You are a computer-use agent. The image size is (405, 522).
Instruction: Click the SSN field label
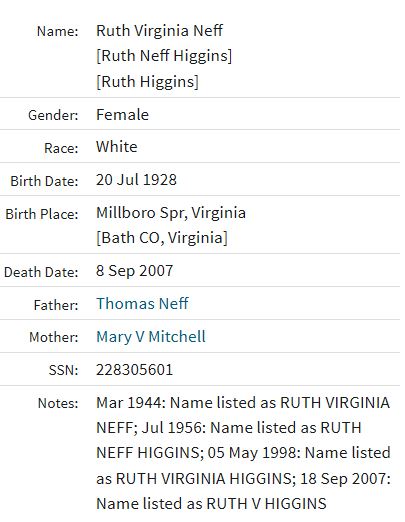click(x=63, y=370)
